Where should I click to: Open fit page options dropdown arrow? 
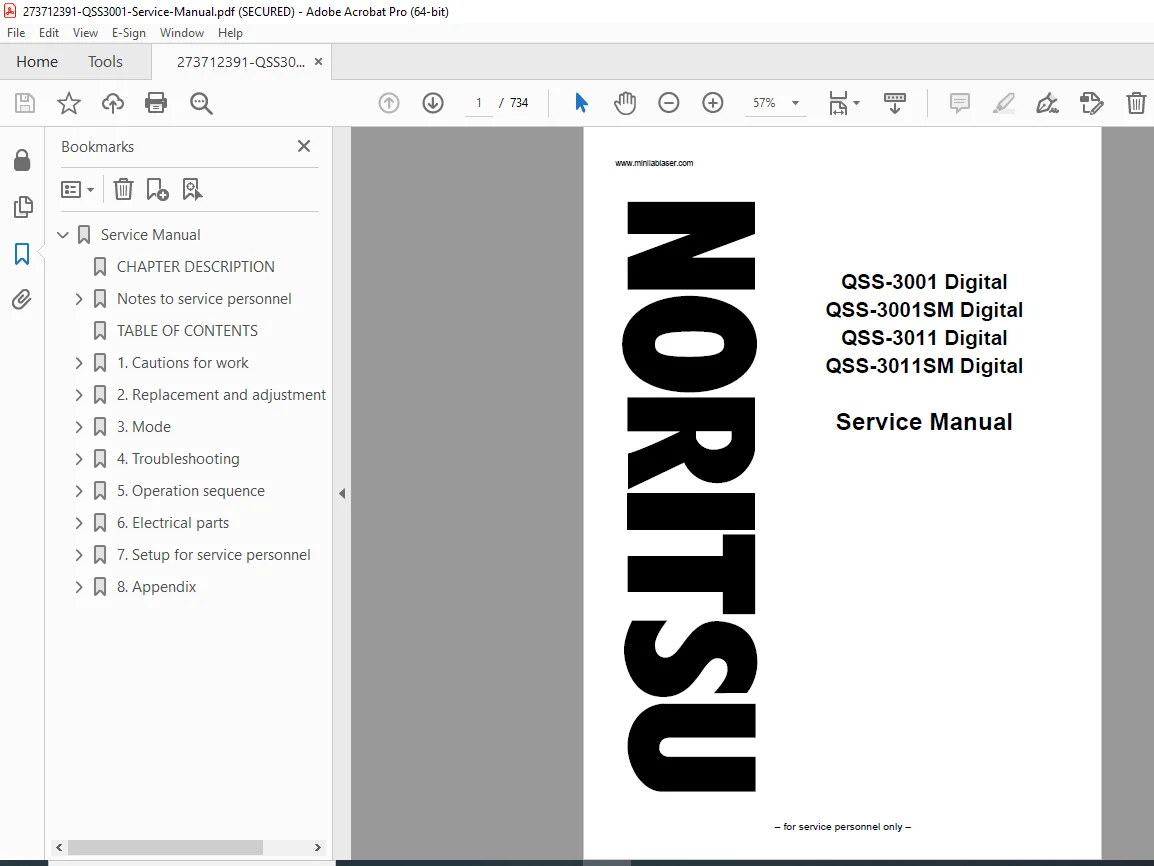pyautogui.click(x=856, y=103)
